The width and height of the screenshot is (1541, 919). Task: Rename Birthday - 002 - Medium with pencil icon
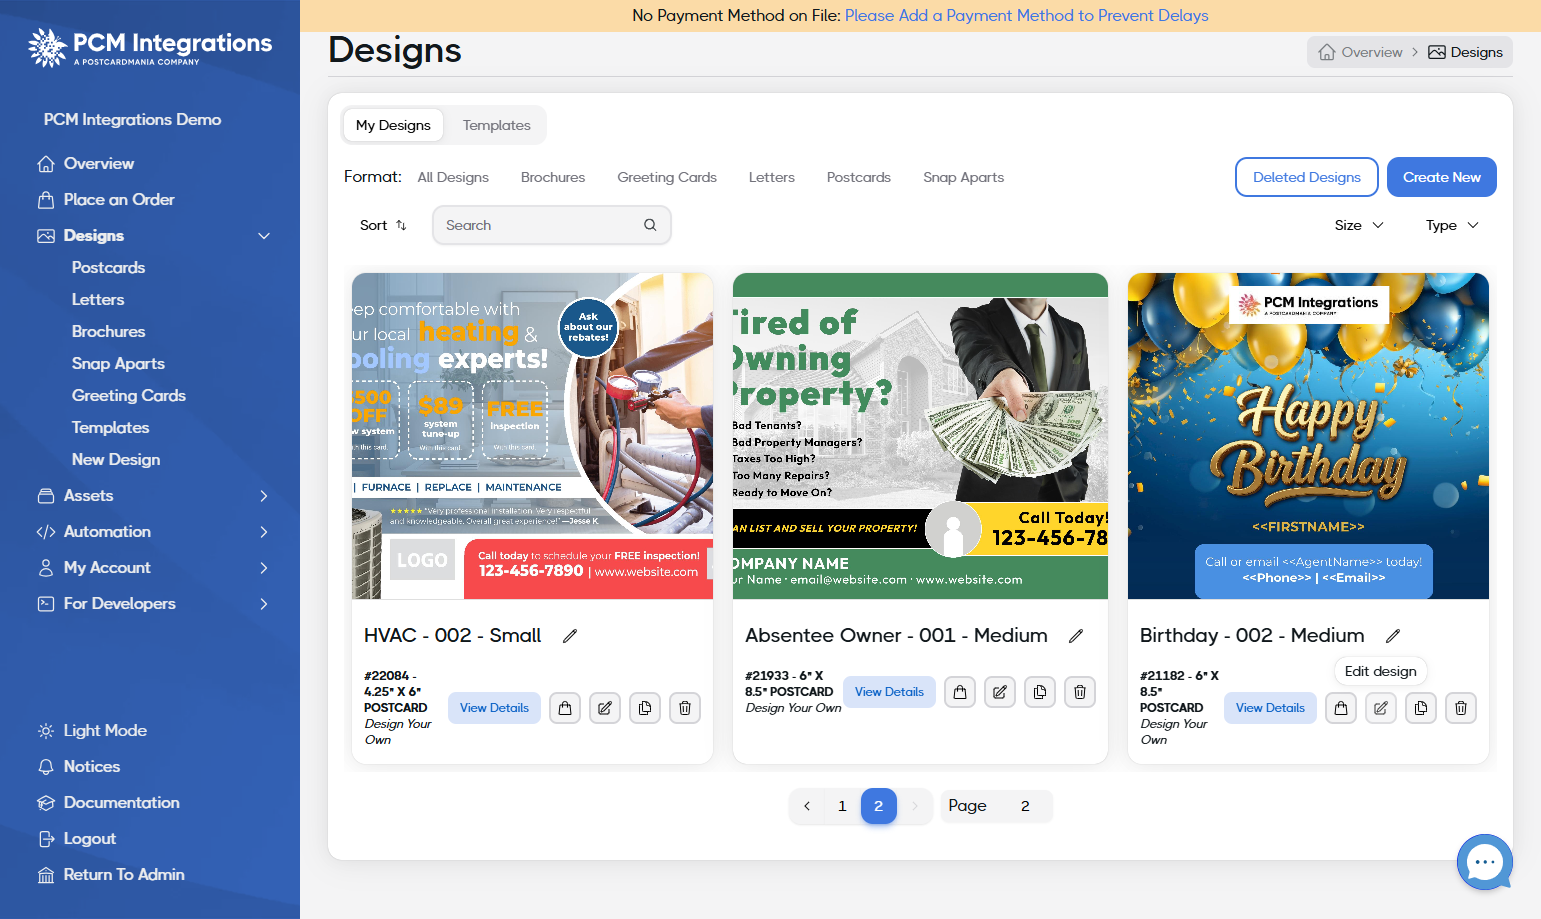[x=1393, y=636]
